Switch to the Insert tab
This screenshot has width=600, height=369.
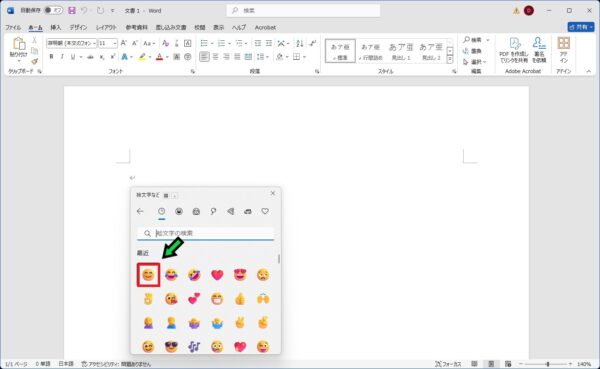pos(56,27)
